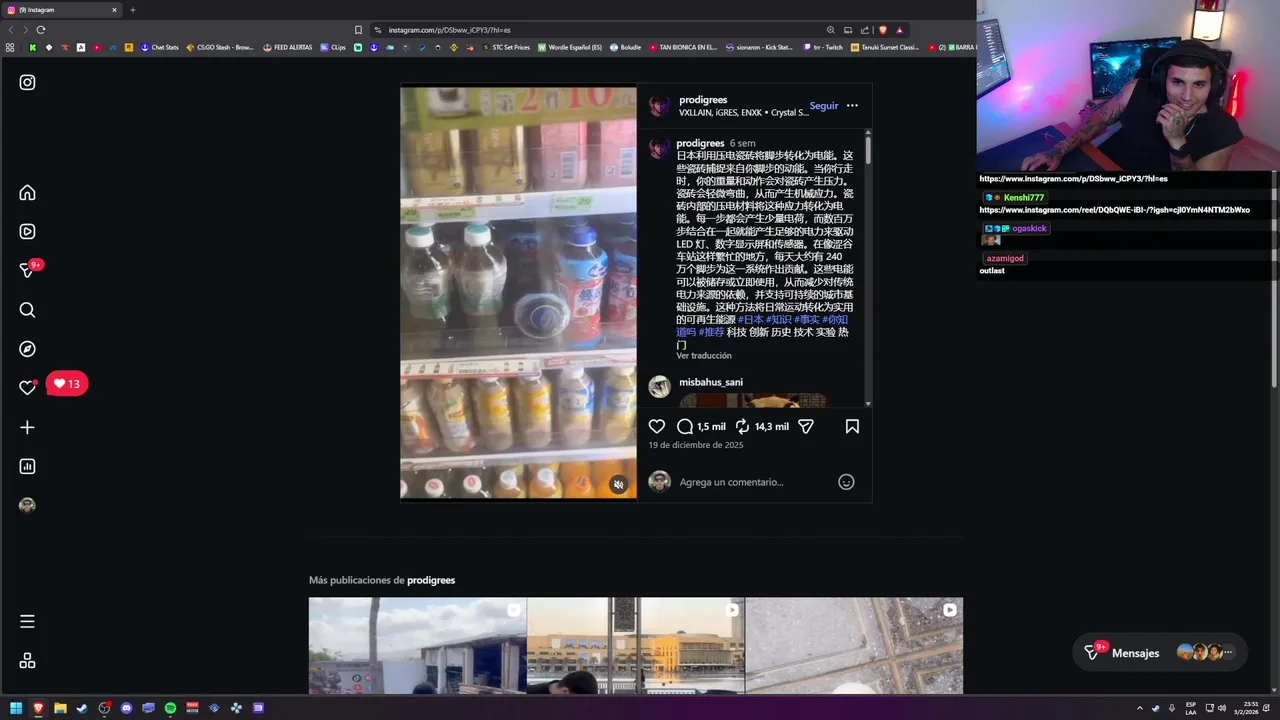
Task: Open Steam from the taskbar
Action: [82, 708]
